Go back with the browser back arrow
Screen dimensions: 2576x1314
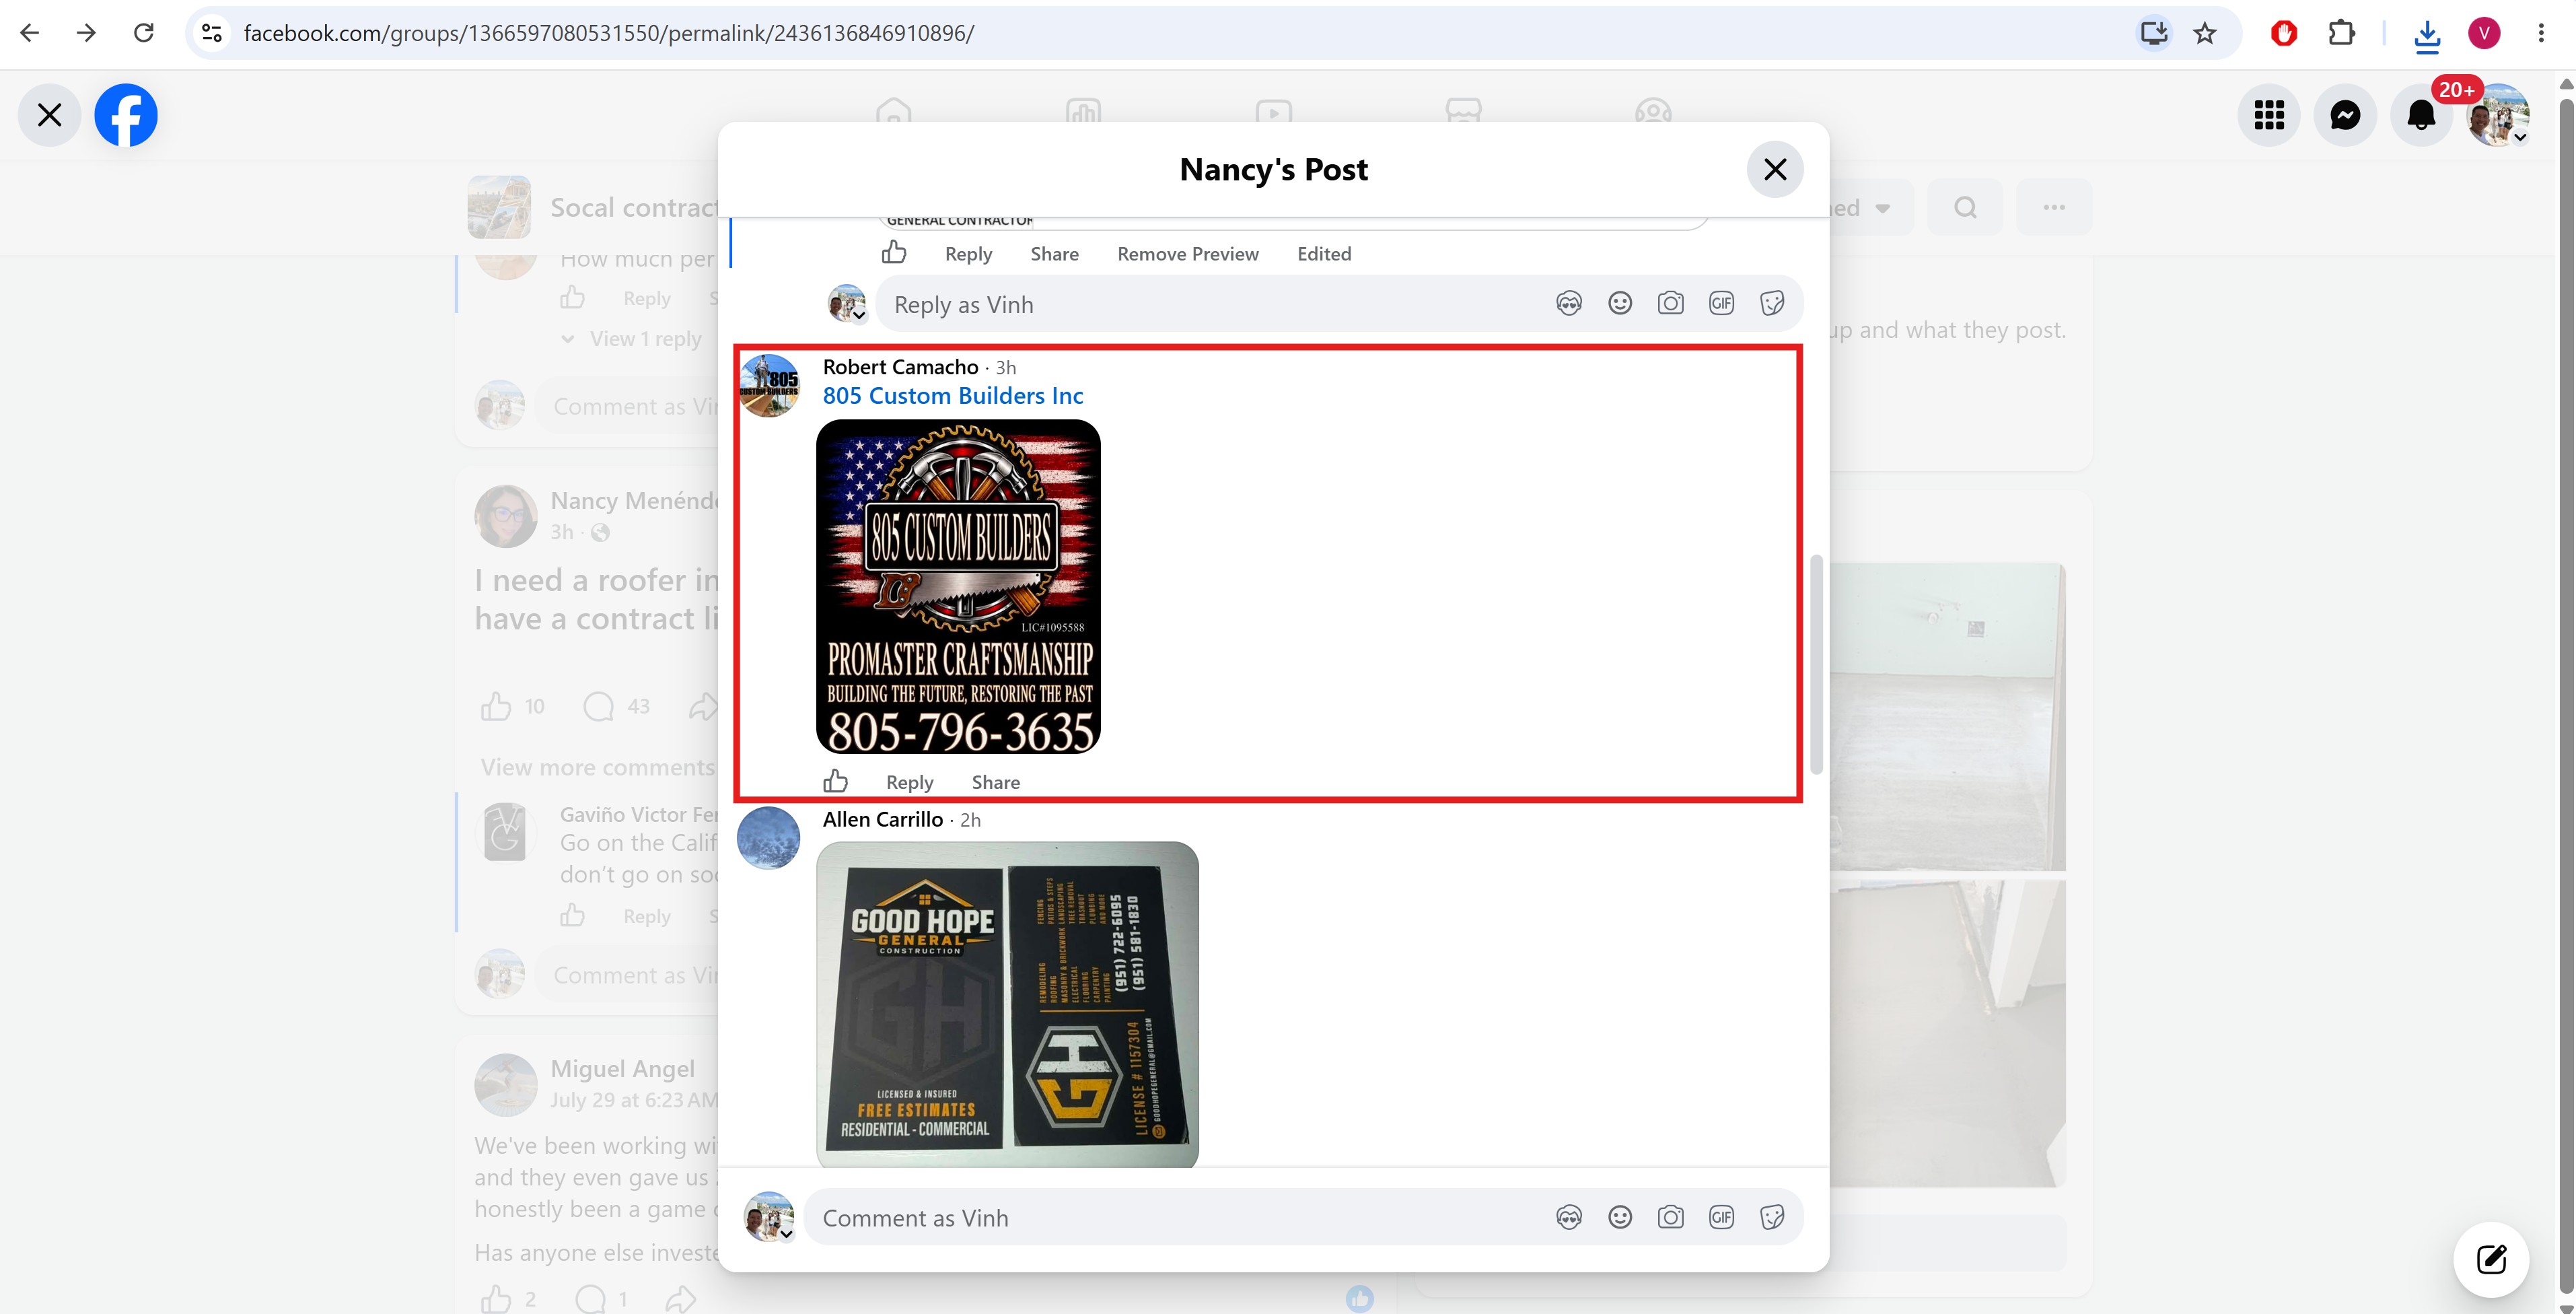(x=30, y=33)
